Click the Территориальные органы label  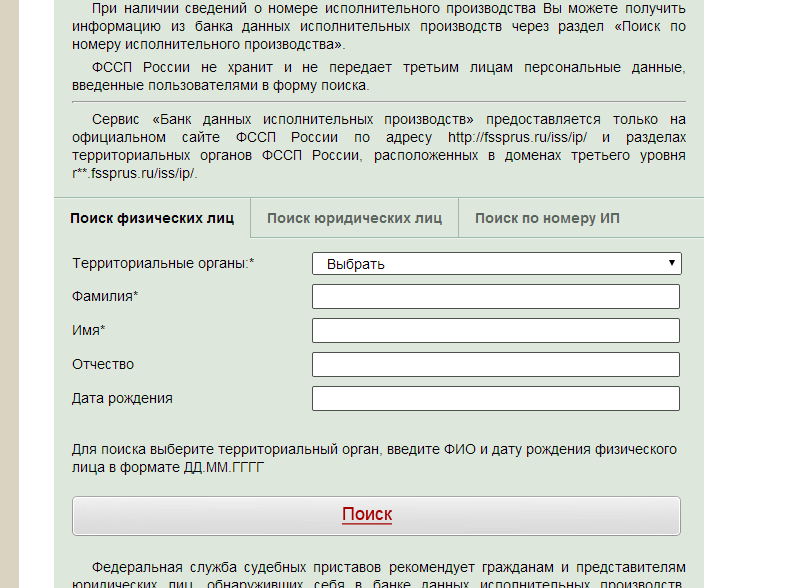[x=163, y=263]
